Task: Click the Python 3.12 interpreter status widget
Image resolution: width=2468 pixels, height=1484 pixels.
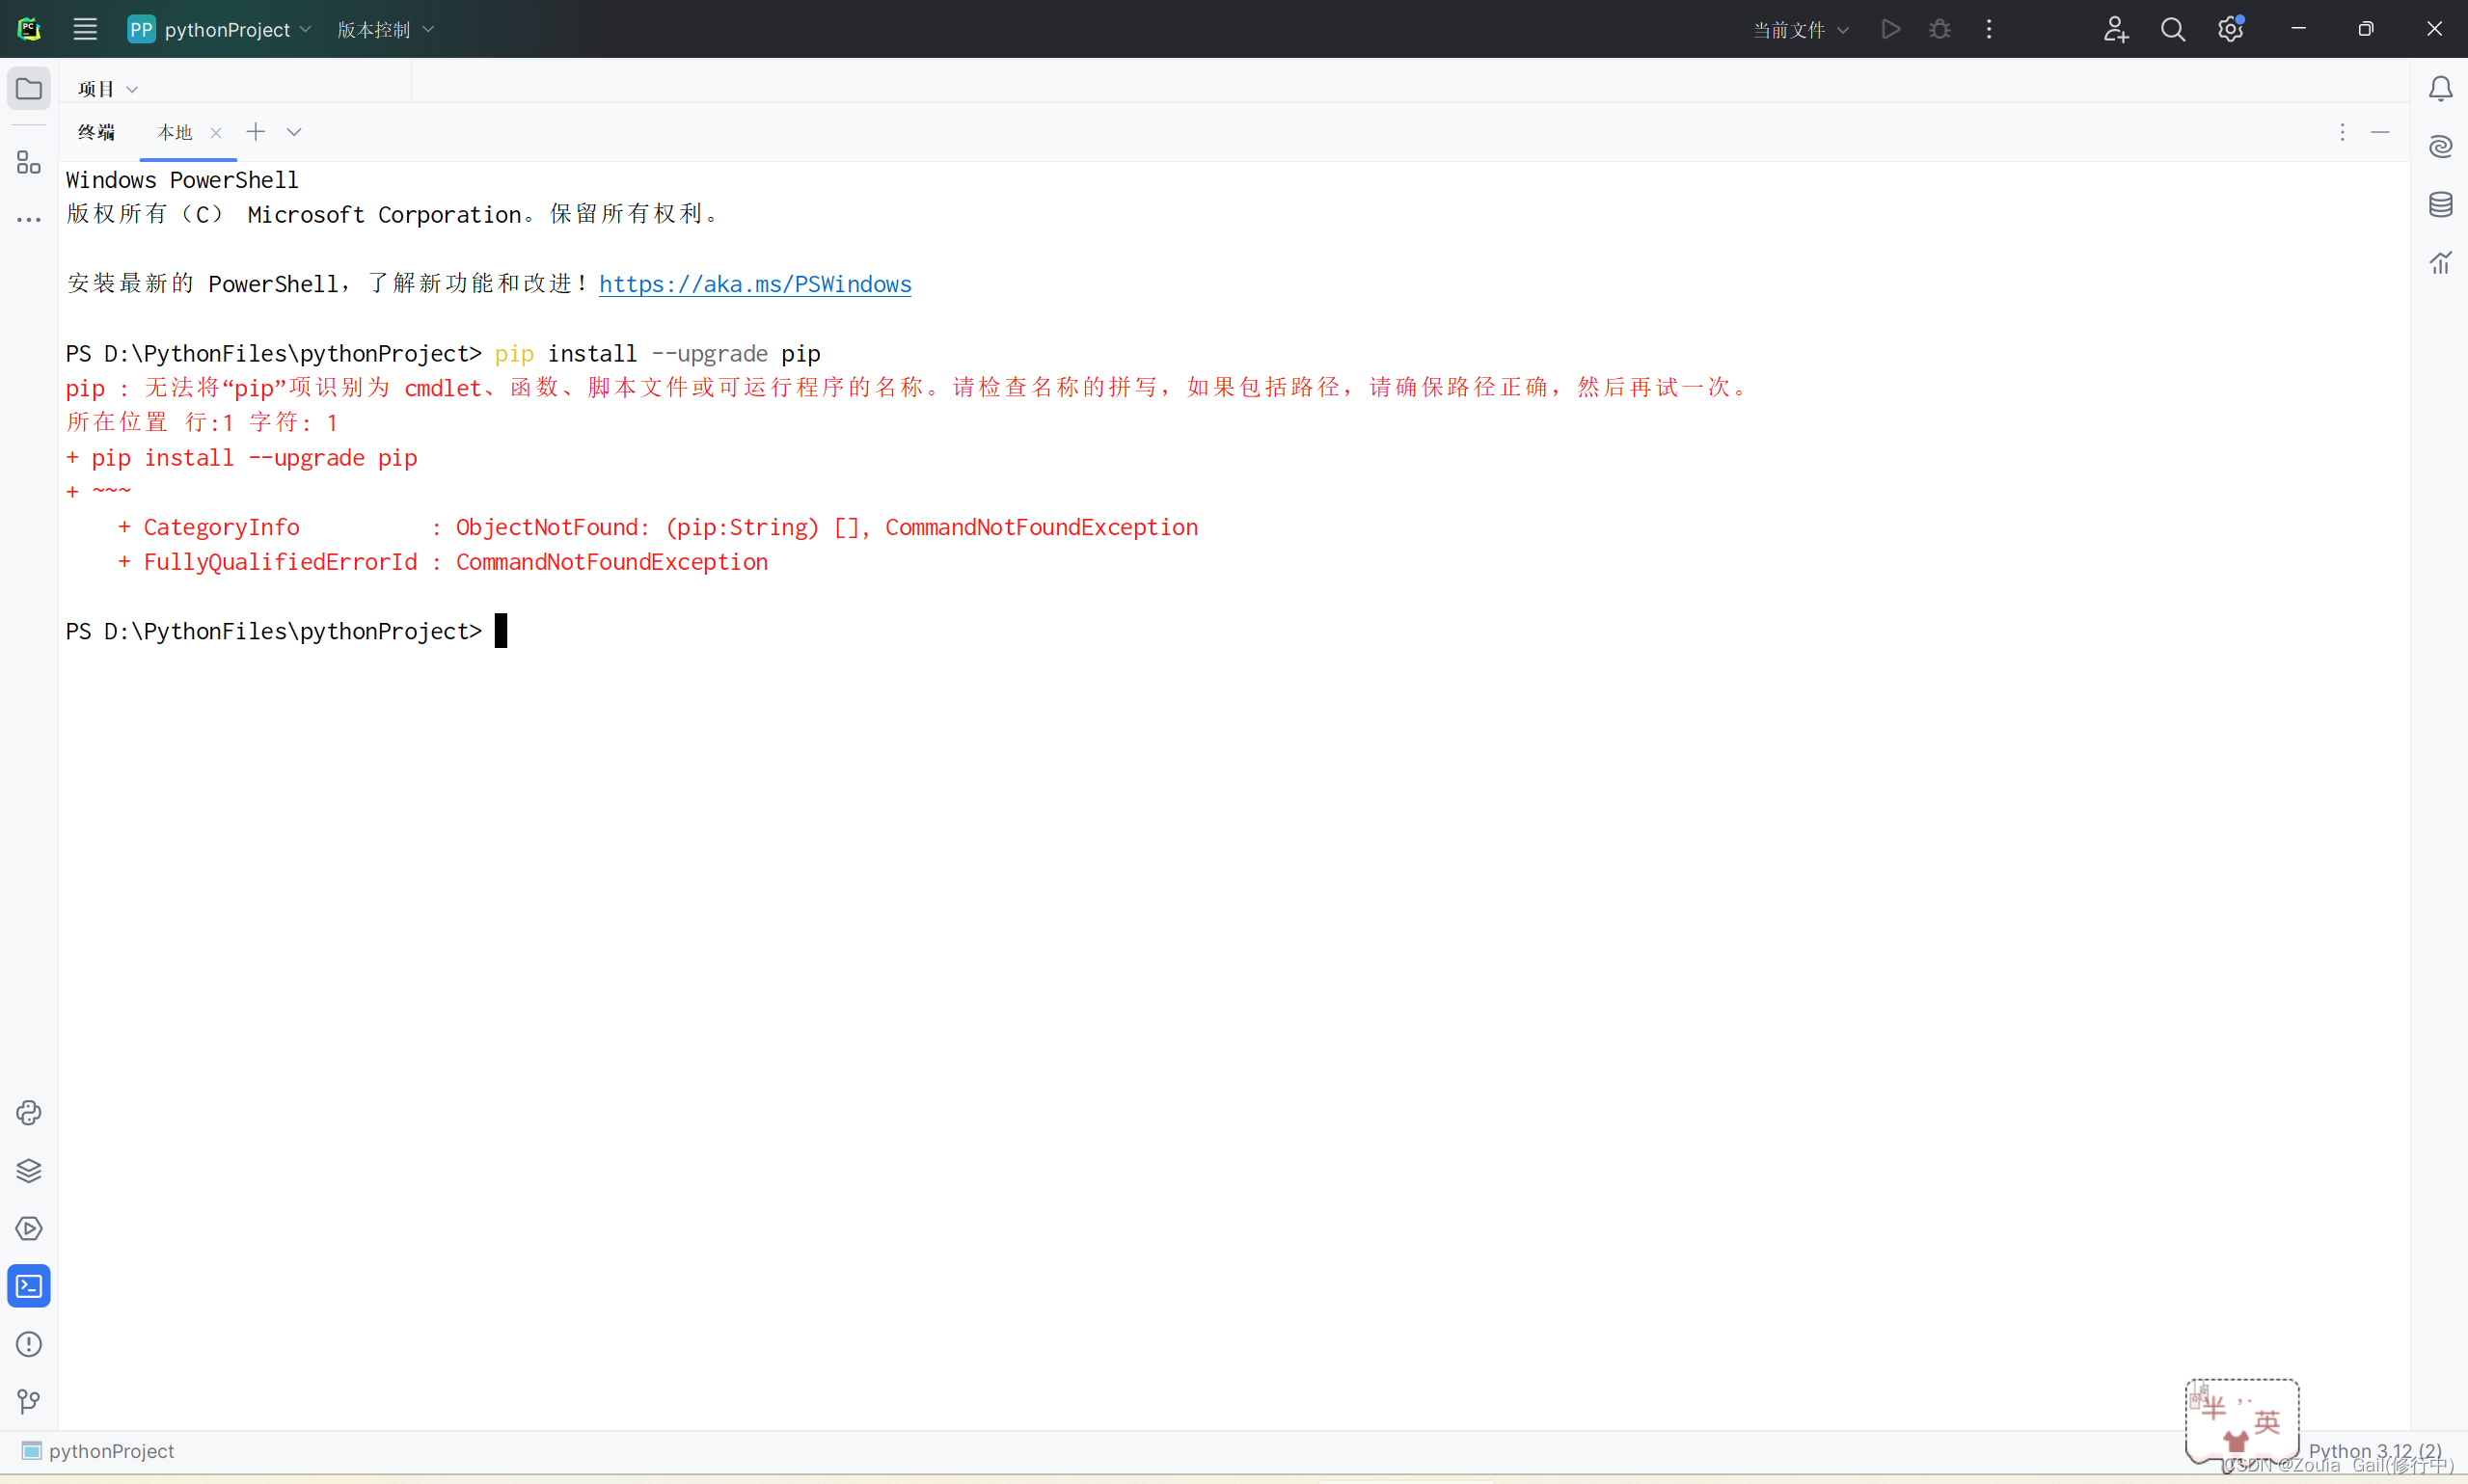Action: 2374,1450
